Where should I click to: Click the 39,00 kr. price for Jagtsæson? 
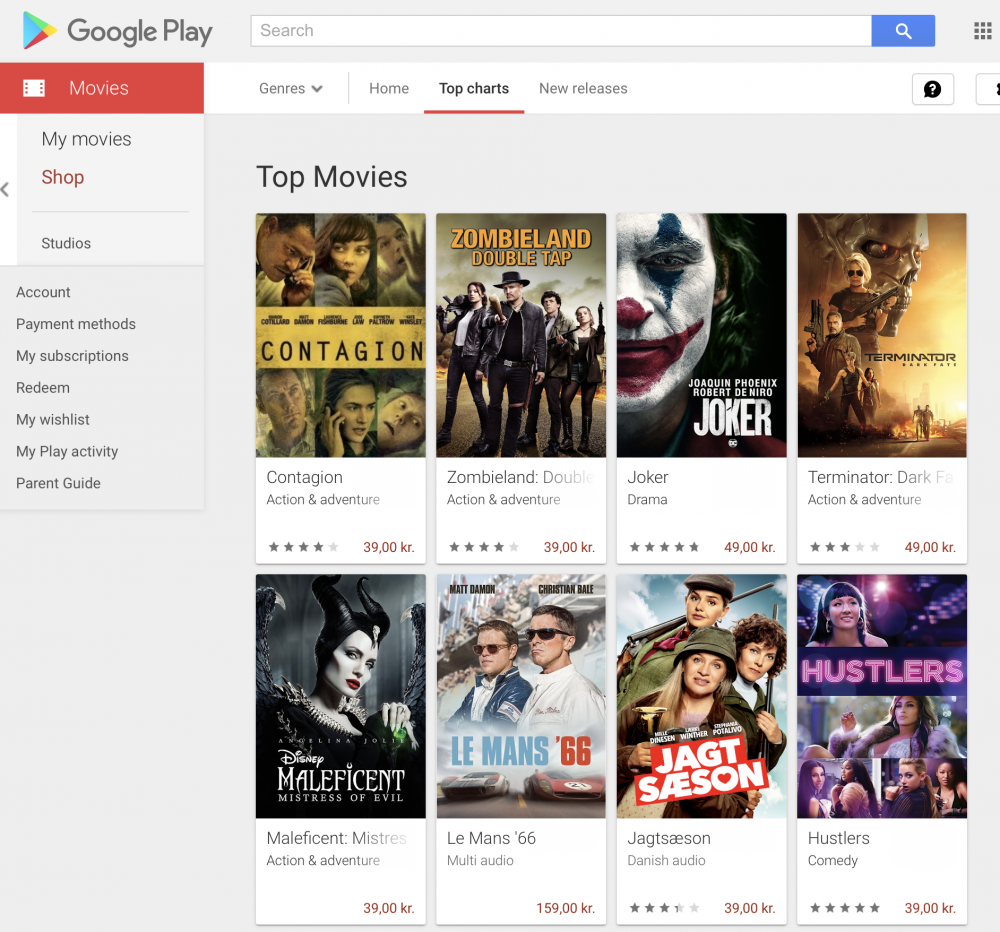click(x=750, y=908)
